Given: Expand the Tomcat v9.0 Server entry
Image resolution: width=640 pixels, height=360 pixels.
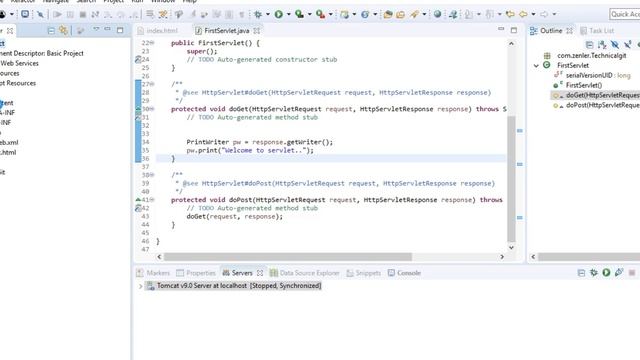Looking at the screenshot, I should pos(140,286).
